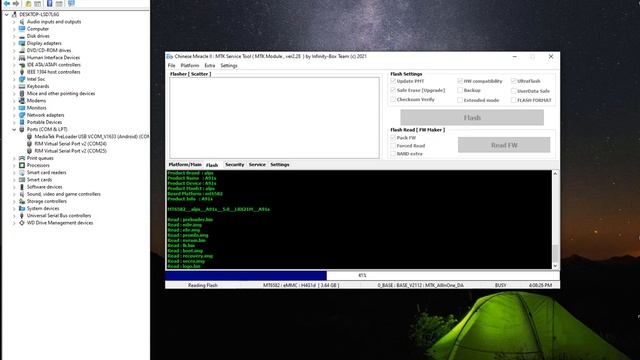Viewport: 640px width, 360px height.
Task: Click the System devices folder icon
Action: [x=22, y=208]
